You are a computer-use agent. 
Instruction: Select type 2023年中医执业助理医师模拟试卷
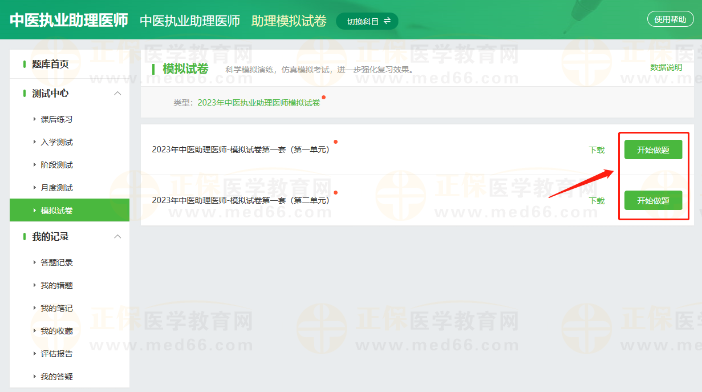(259, 102)
